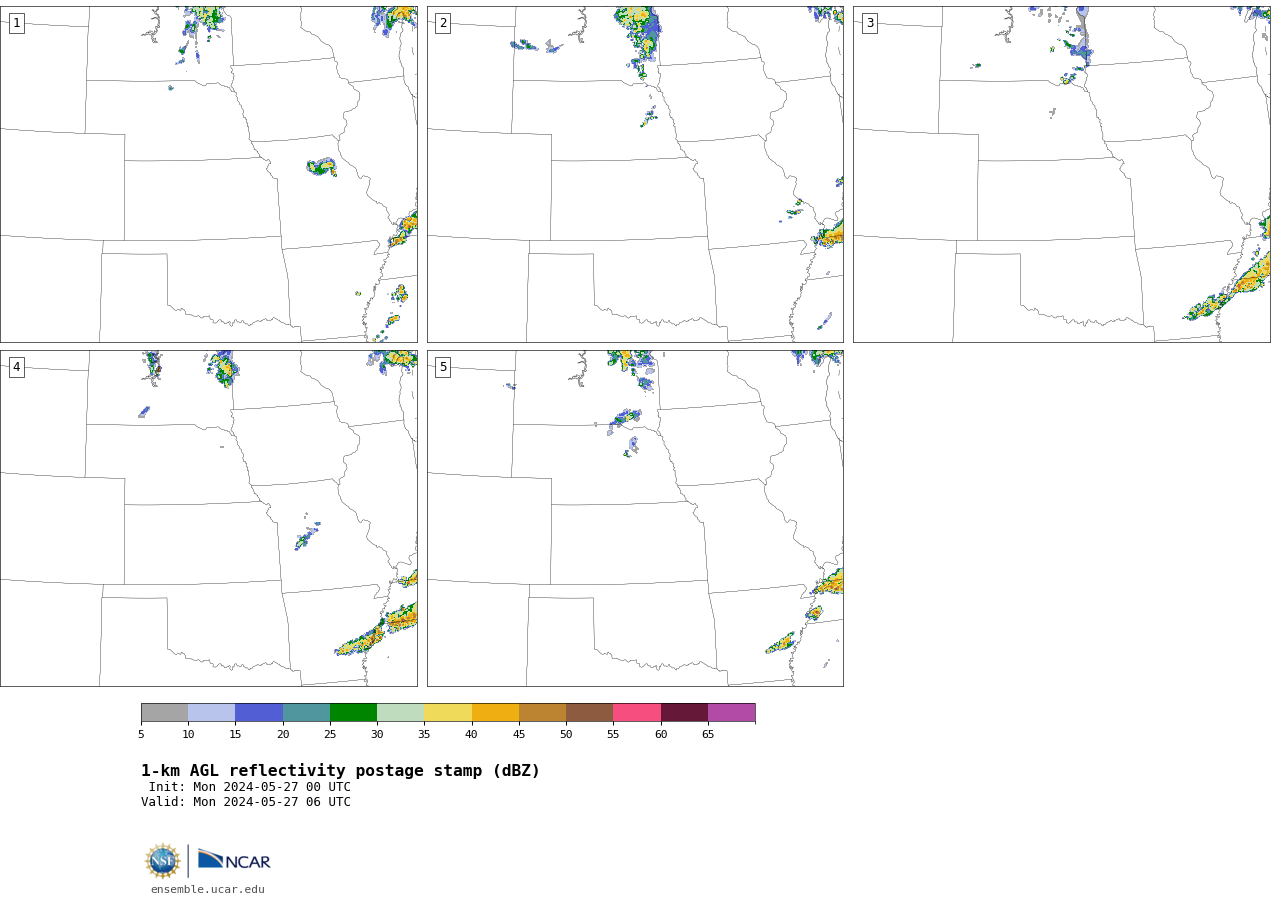
Task: Select the dark green 25-30 dBZ swatch
Action: pos(354,713)
